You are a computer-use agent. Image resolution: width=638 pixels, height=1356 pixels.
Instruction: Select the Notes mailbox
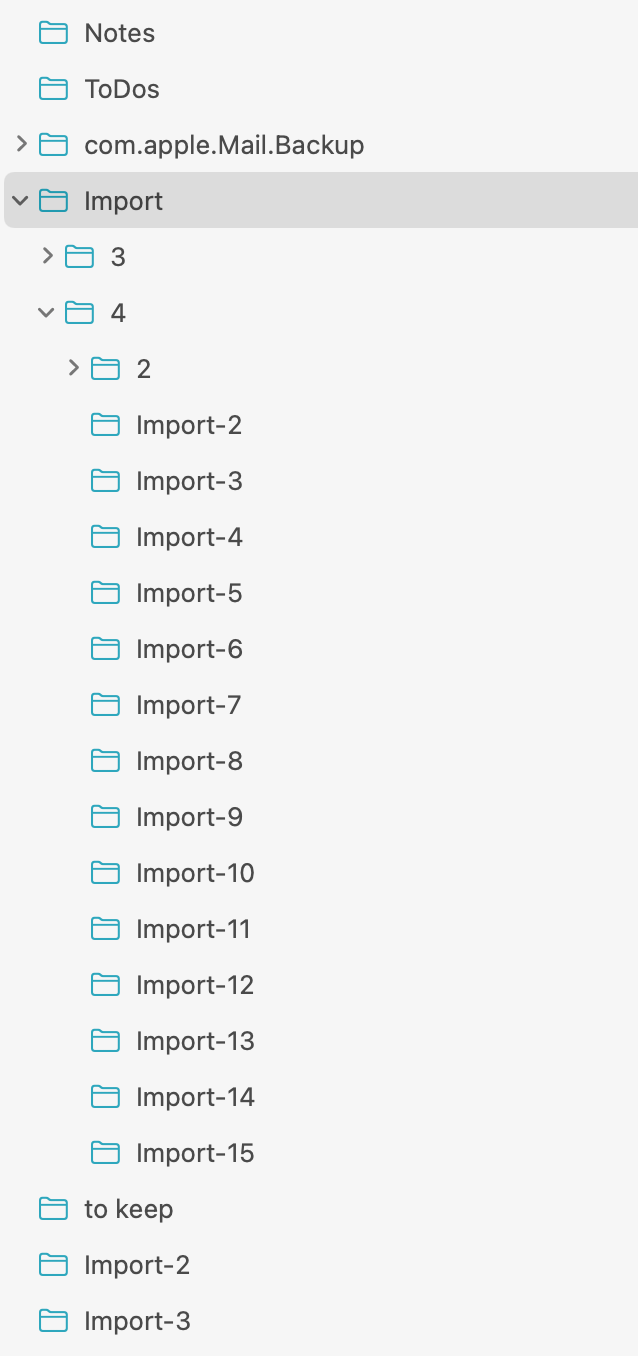click(x=119, y=33)
